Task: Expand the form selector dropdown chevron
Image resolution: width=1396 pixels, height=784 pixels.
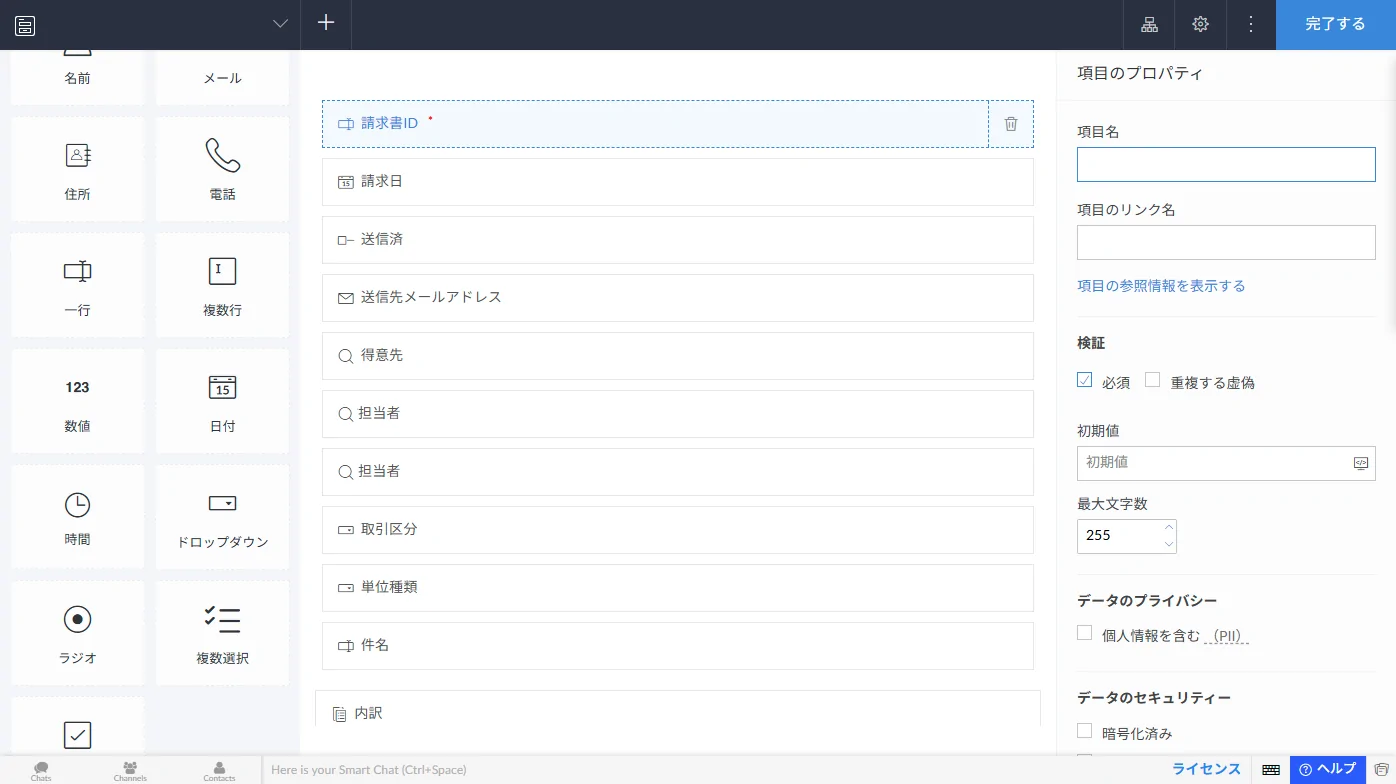Action: [280, 25]
